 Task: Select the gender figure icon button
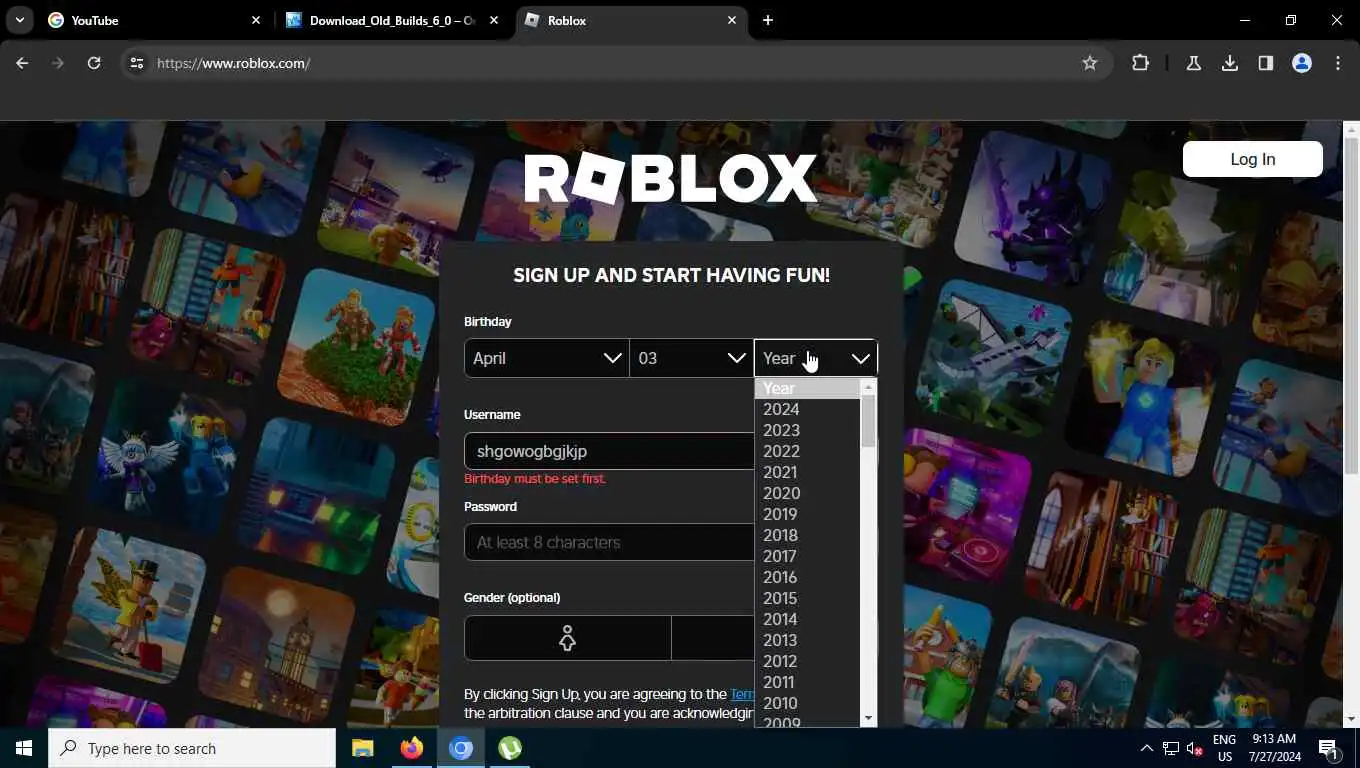tap(567, 638)
